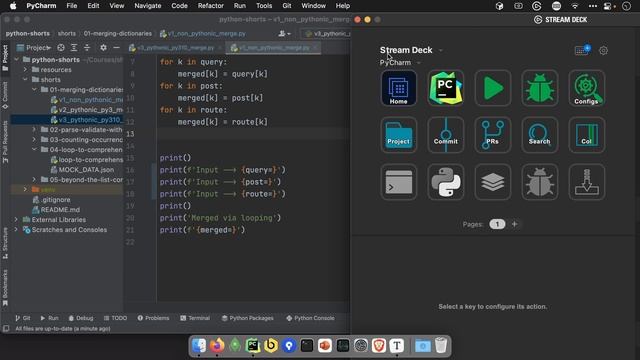Toggle the Bookmarks side tool window
This screenshot has width=640, height=360.
point(5,288)
